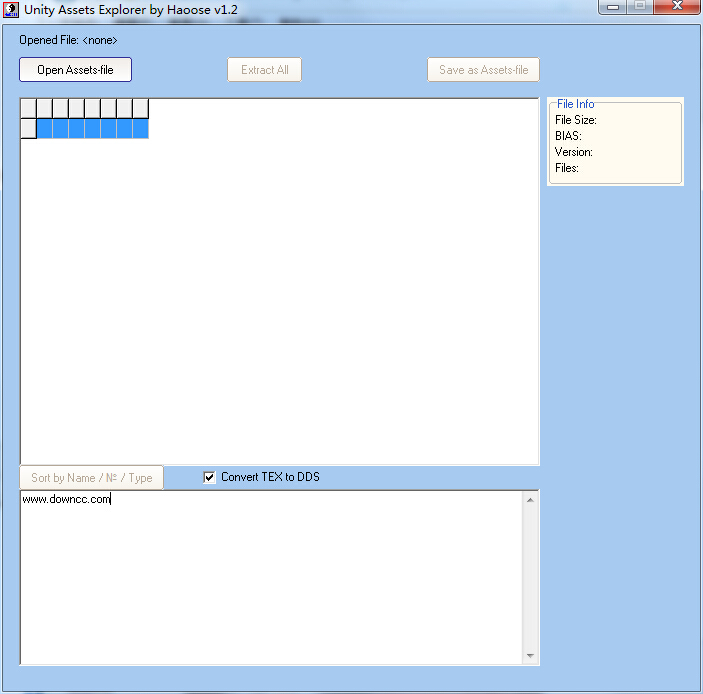703x694 pixels.
Task: Click Sort by Name / № / Type button
Action: [91, 477]
